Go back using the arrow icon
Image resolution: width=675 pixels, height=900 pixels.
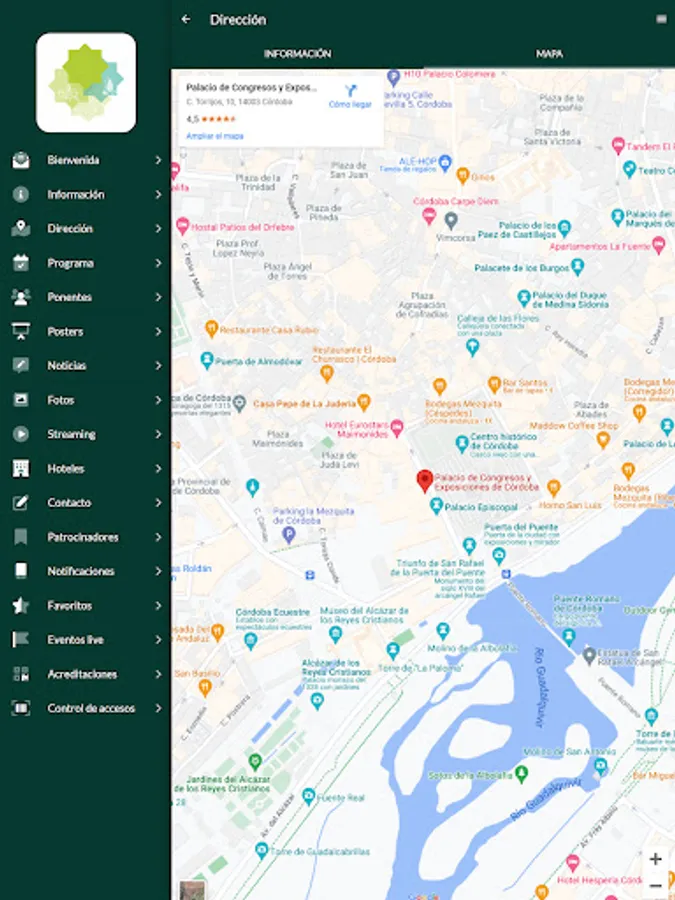(x=185, y=20)
